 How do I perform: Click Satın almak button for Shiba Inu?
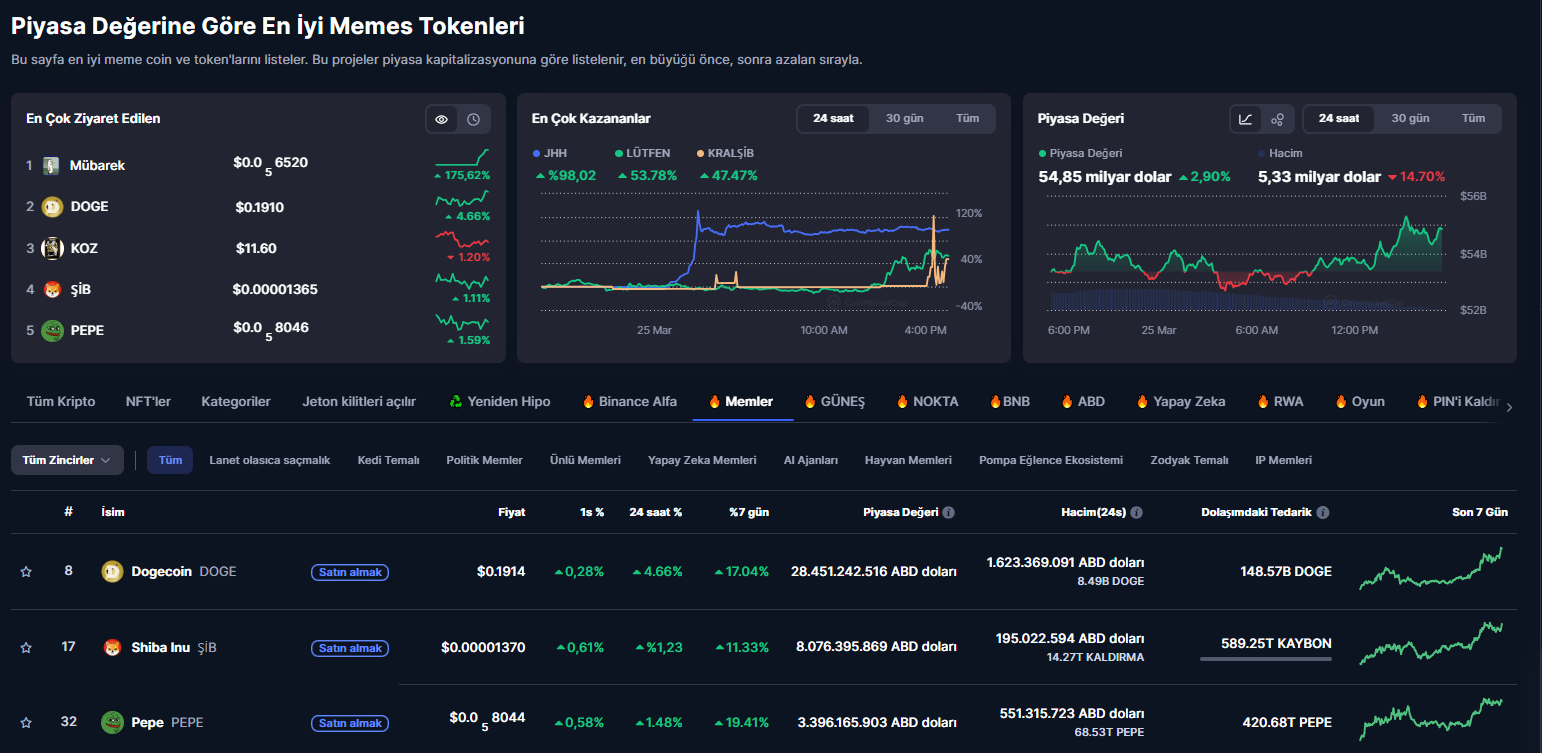349,648
